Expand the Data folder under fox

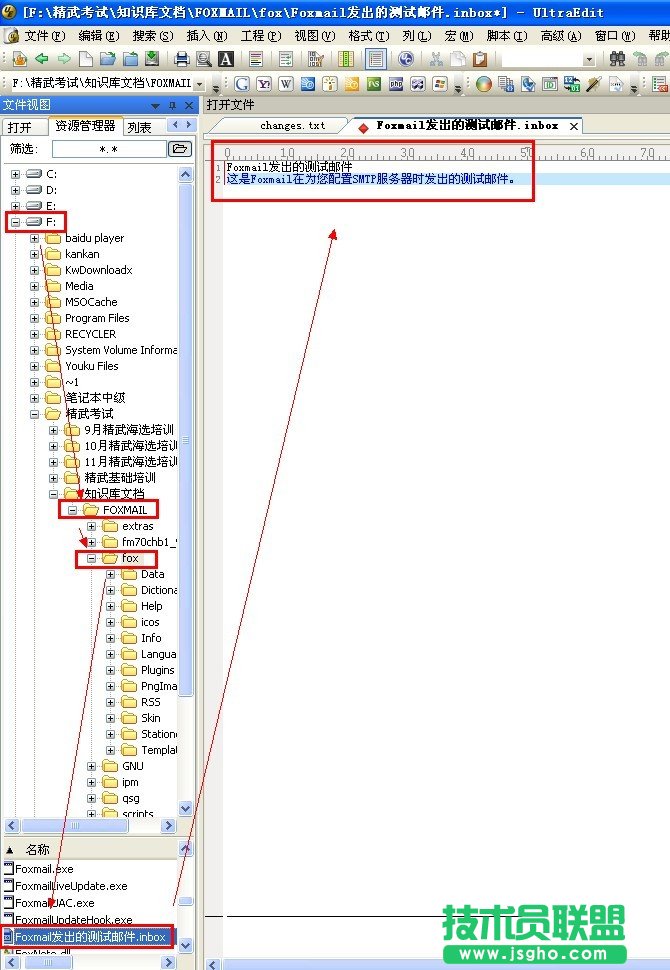[111, 574]
